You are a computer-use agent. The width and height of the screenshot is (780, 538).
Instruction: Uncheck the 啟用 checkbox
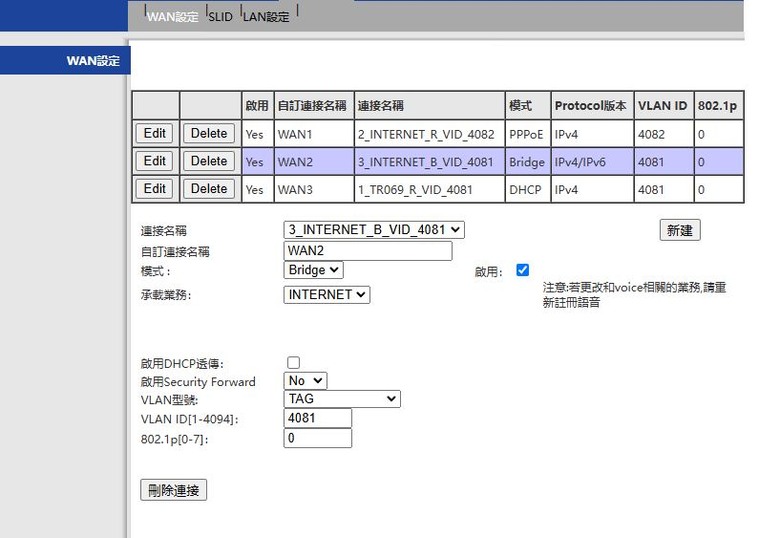point(522,270)
